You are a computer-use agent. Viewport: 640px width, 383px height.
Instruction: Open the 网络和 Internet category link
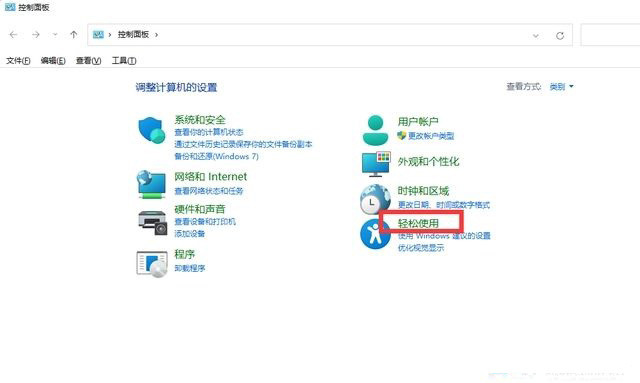pyautogui.click(x=211, y=176)
